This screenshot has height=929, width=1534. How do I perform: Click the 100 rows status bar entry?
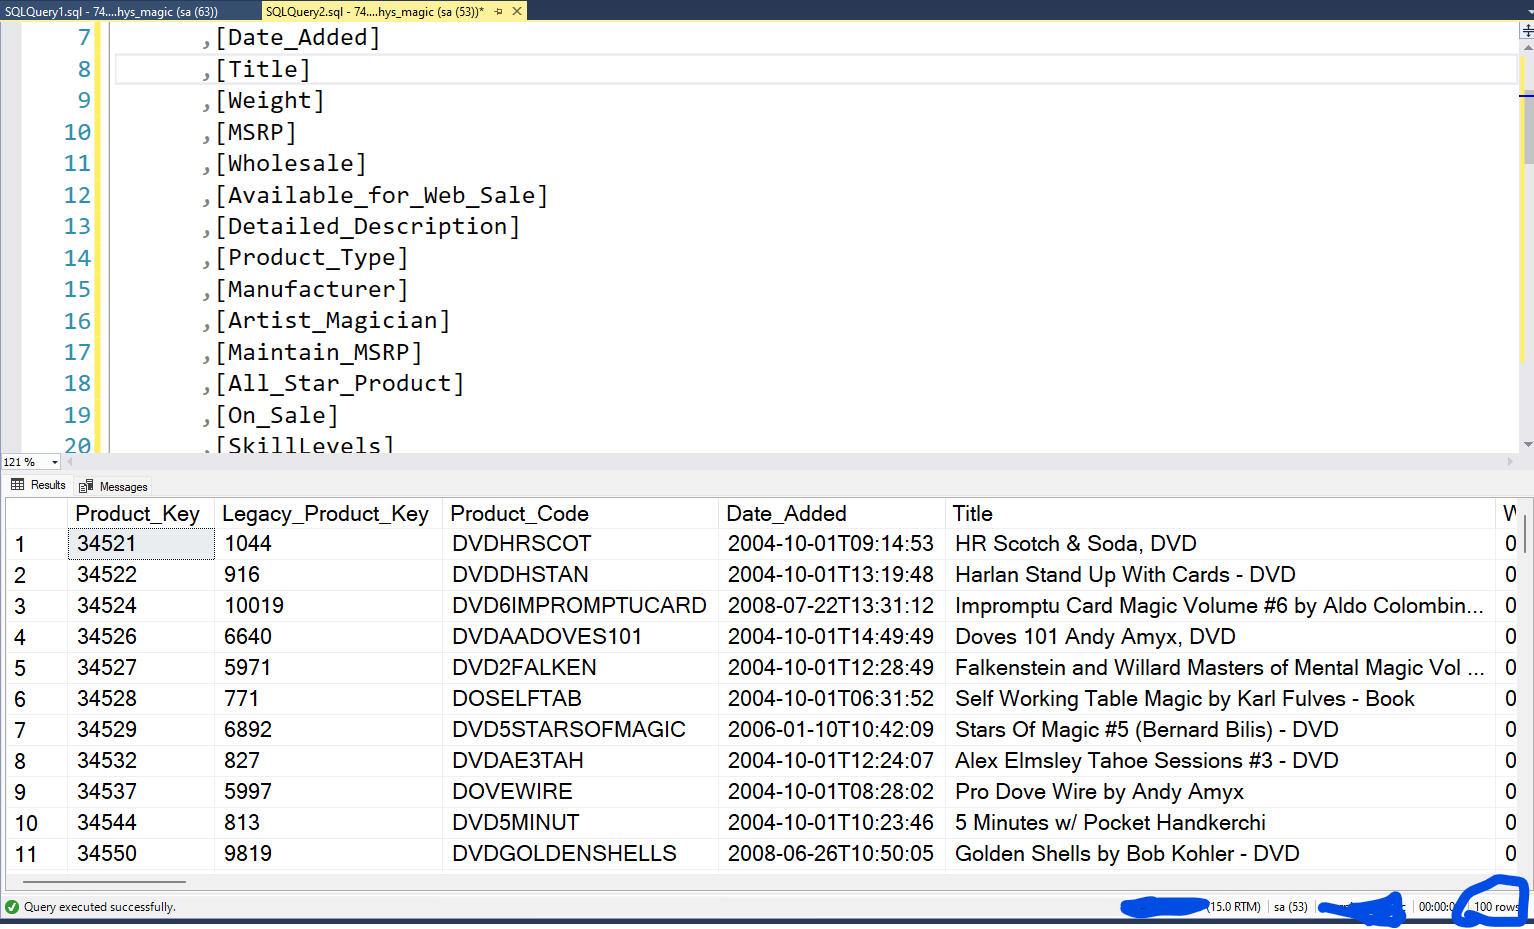[1496, 907]
